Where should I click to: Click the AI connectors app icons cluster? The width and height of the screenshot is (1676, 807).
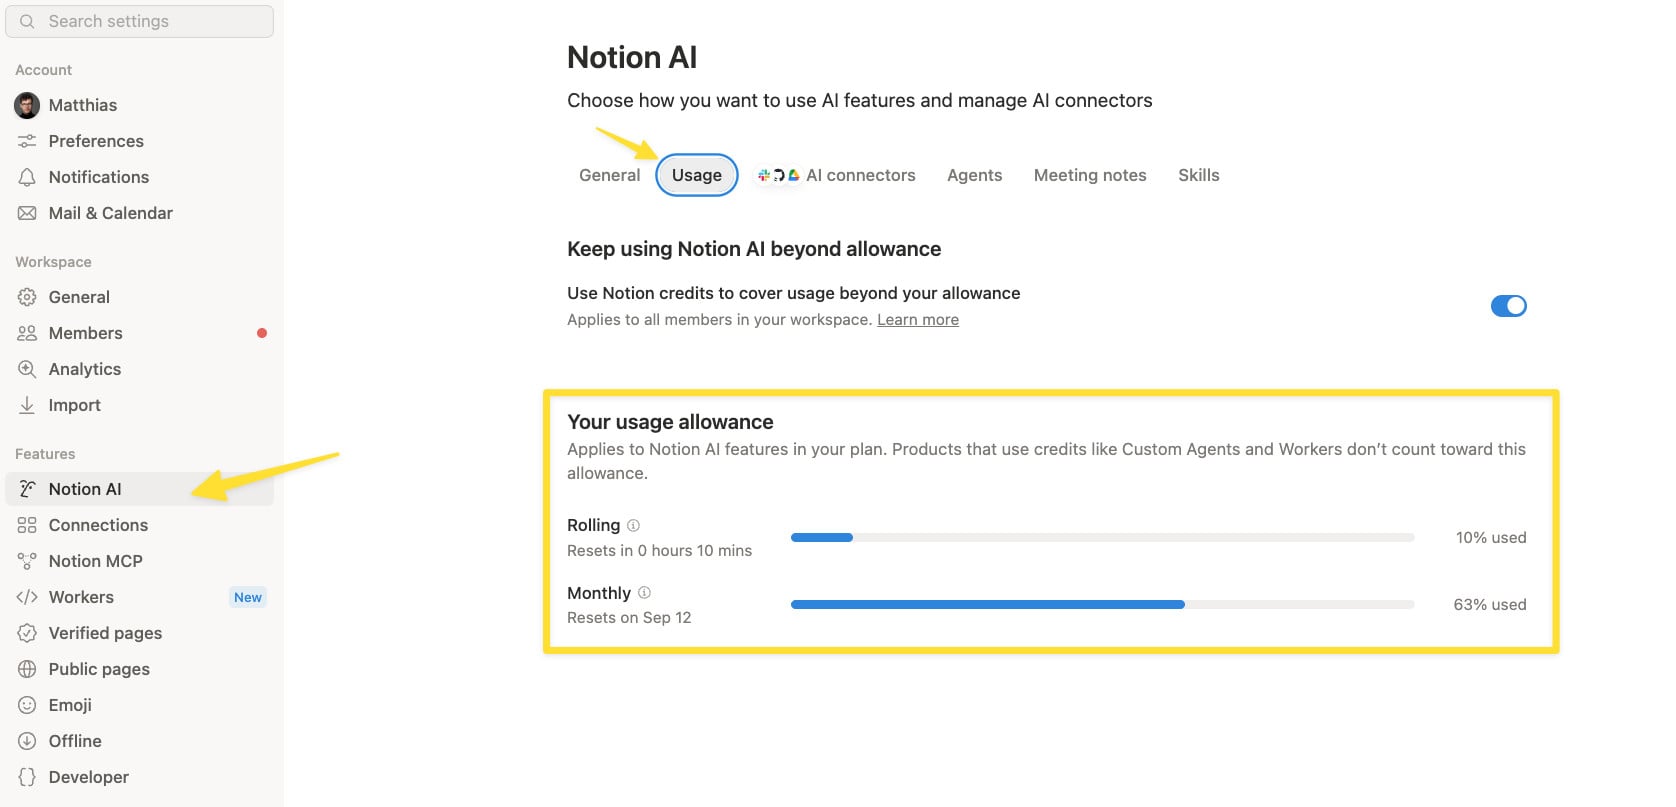click(x=779, y=175)
